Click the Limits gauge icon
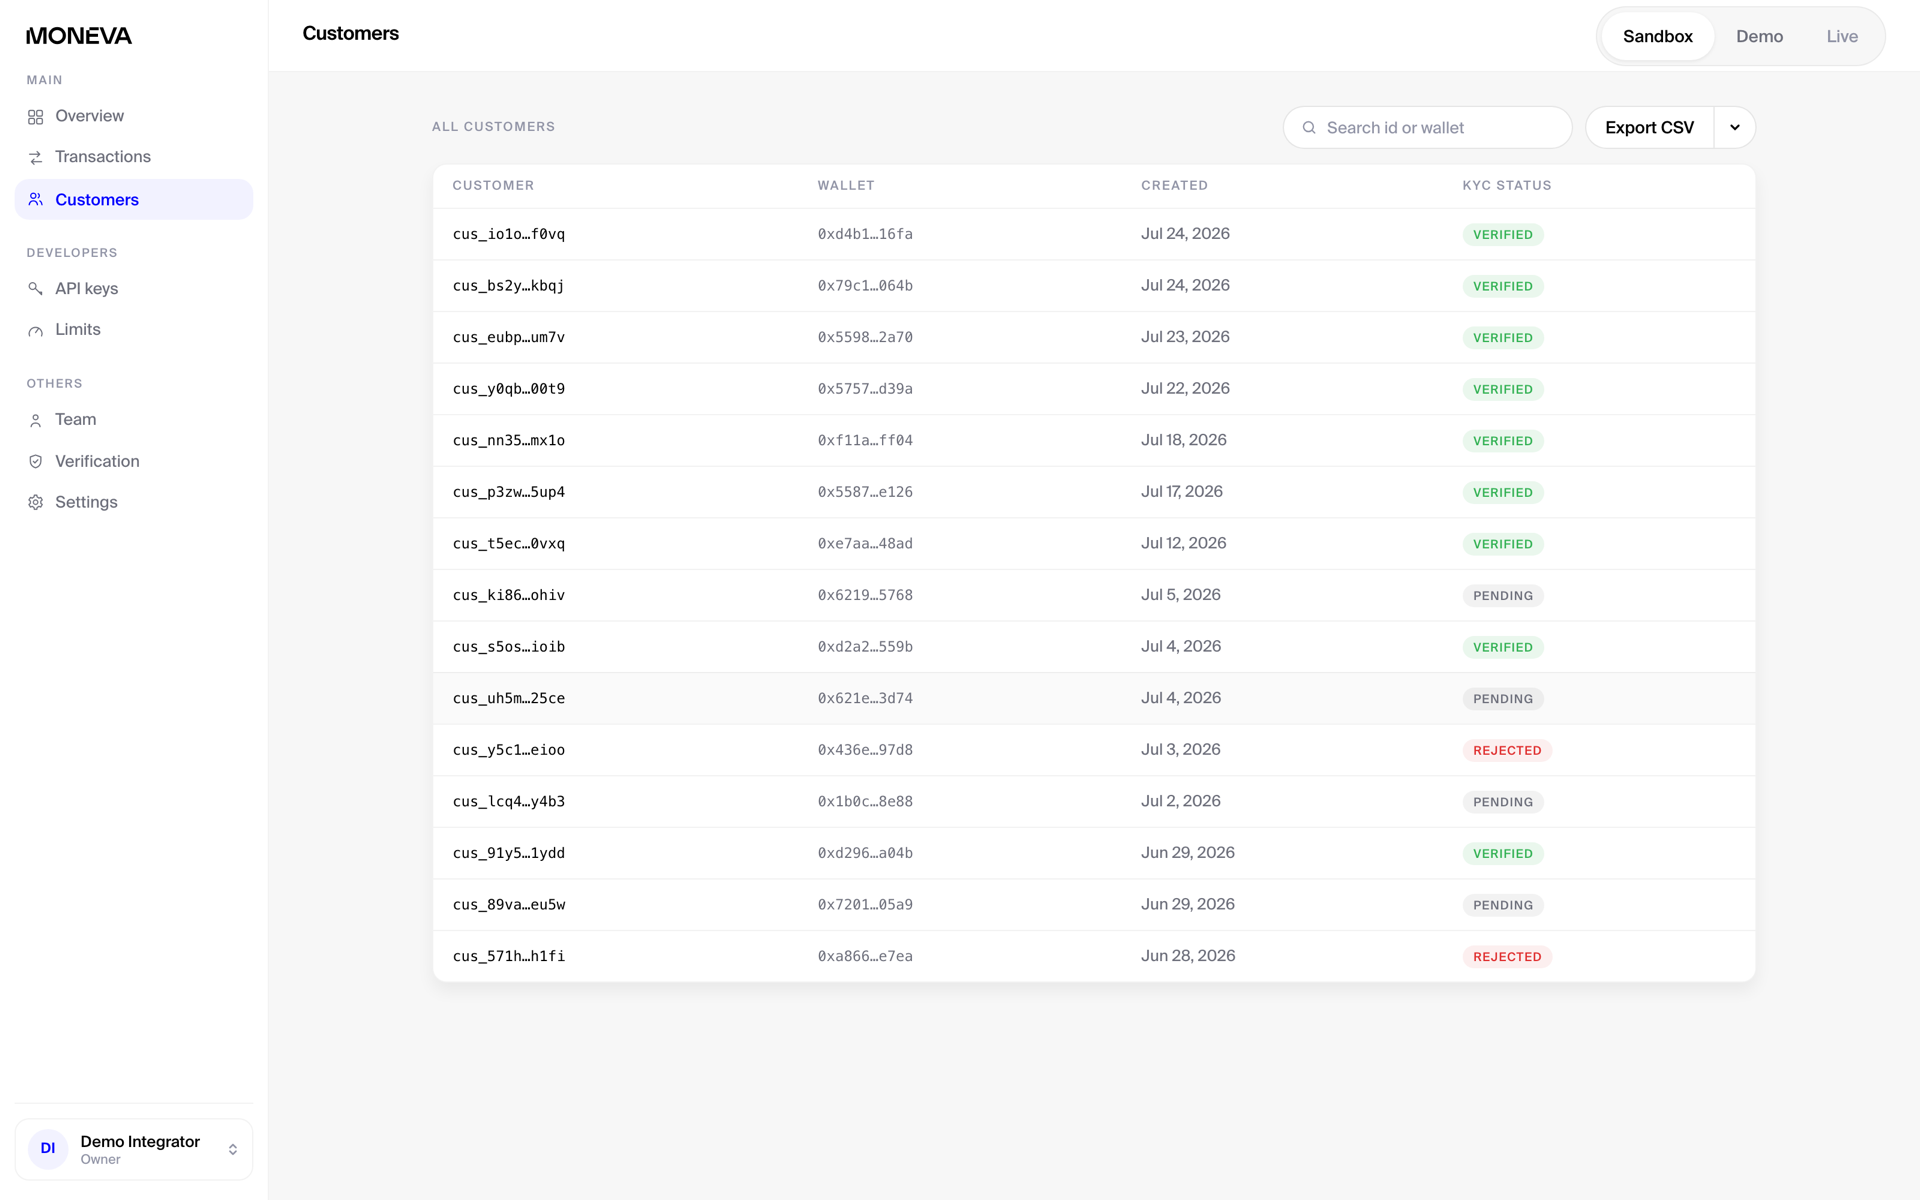Image resolution: width=1920 pixels, height=1200 pixels. click(36, 330)
